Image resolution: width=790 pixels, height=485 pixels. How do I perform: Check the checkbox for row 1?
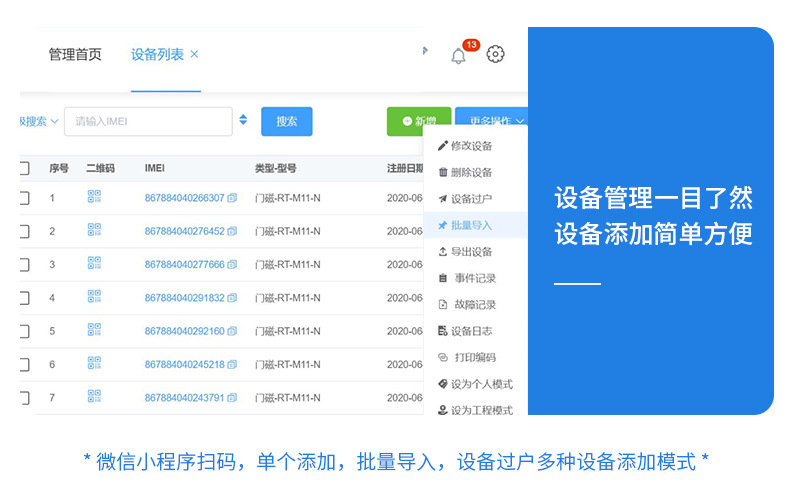click(24, 198)
